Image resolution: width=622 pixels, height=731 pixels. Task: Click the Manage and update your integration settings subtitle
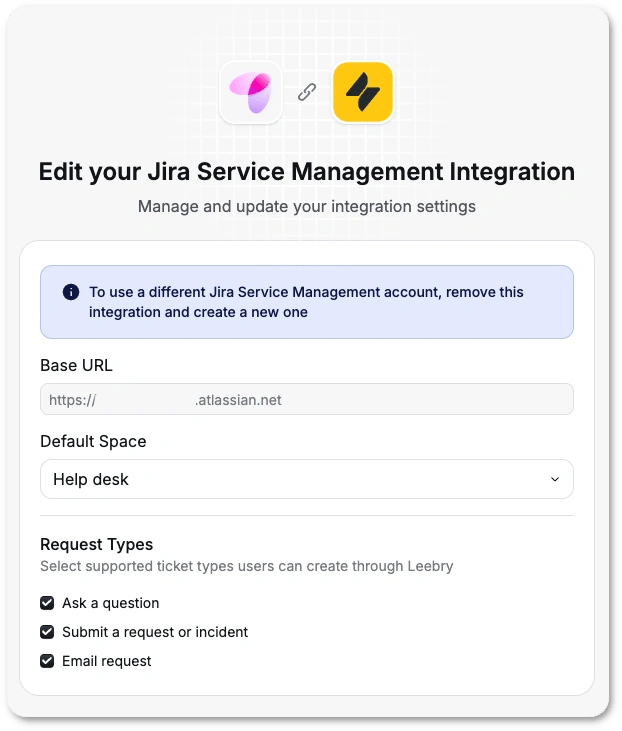[x=307, y=207]
